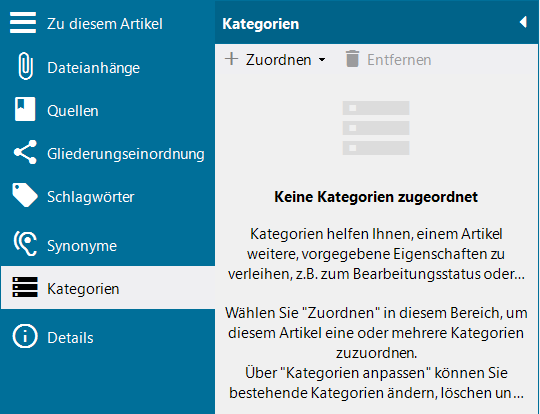Select the Gliederungseinordnung tab label
Viewport: 540px width, 414px height.
click(126, 154)
